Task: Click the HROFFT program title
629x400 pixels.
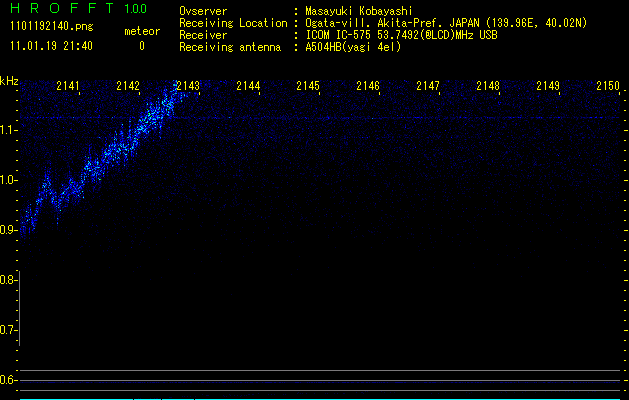Action: [x=62, y=8]
